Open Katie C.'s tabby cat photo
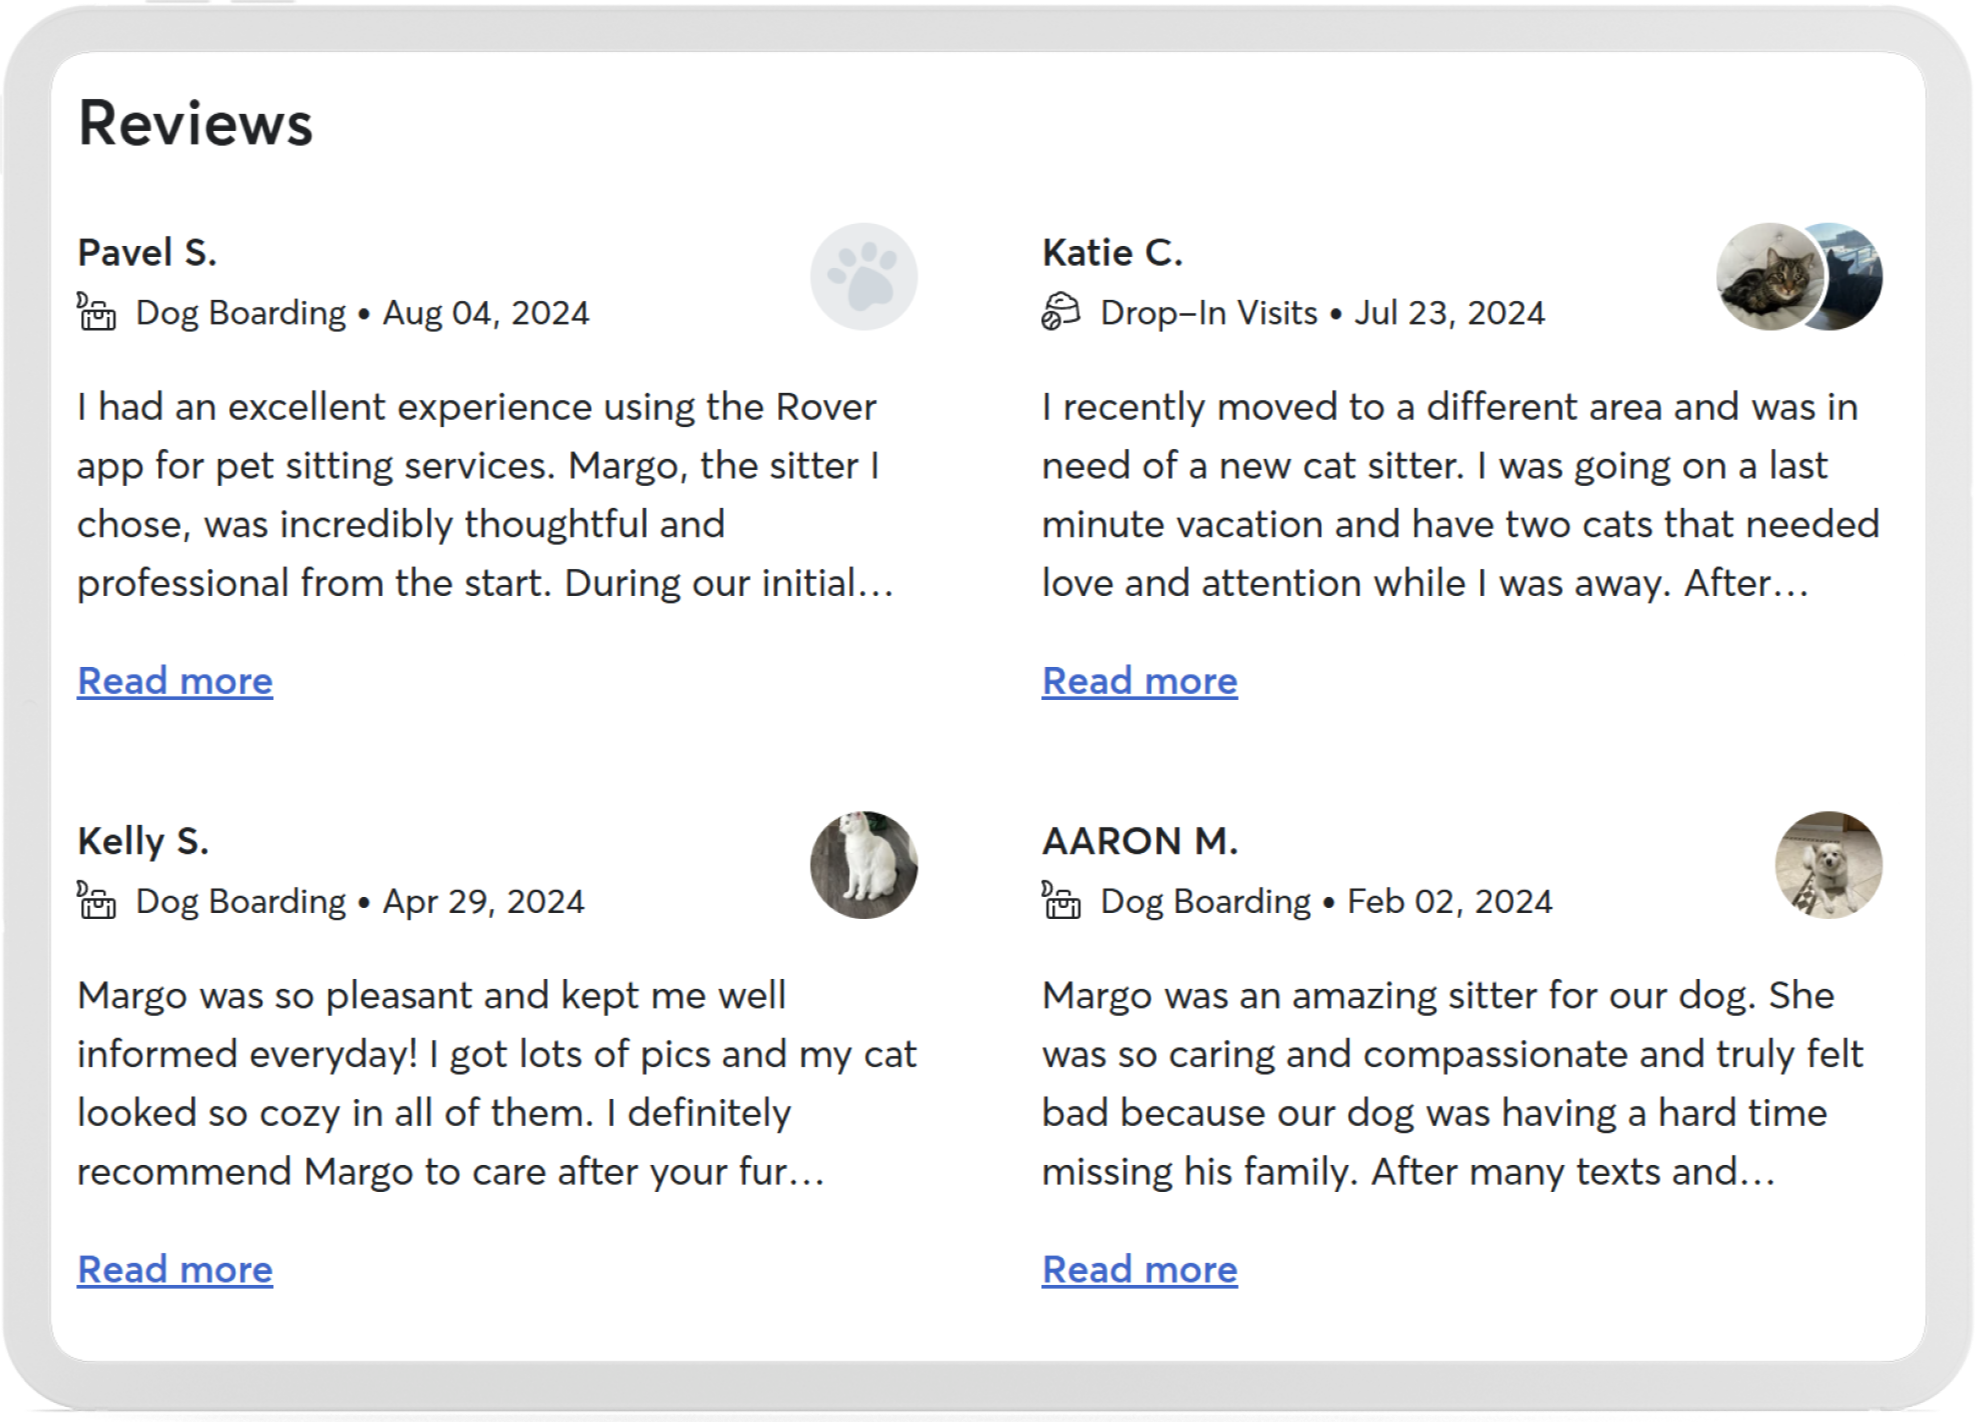The width and height of the screenshot is (1975, 1422). 1766,277
